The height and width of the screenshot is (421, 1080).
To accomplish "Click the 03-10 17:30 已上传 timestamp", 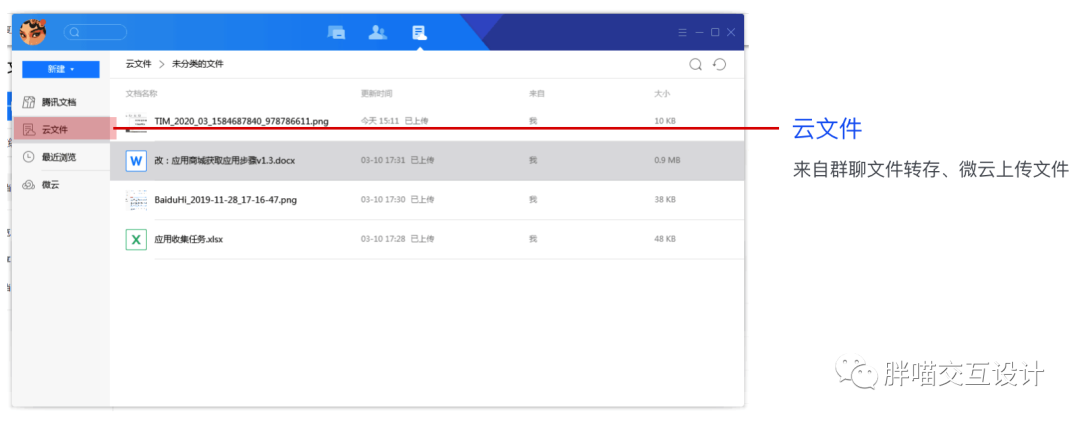I will point(397,200).
